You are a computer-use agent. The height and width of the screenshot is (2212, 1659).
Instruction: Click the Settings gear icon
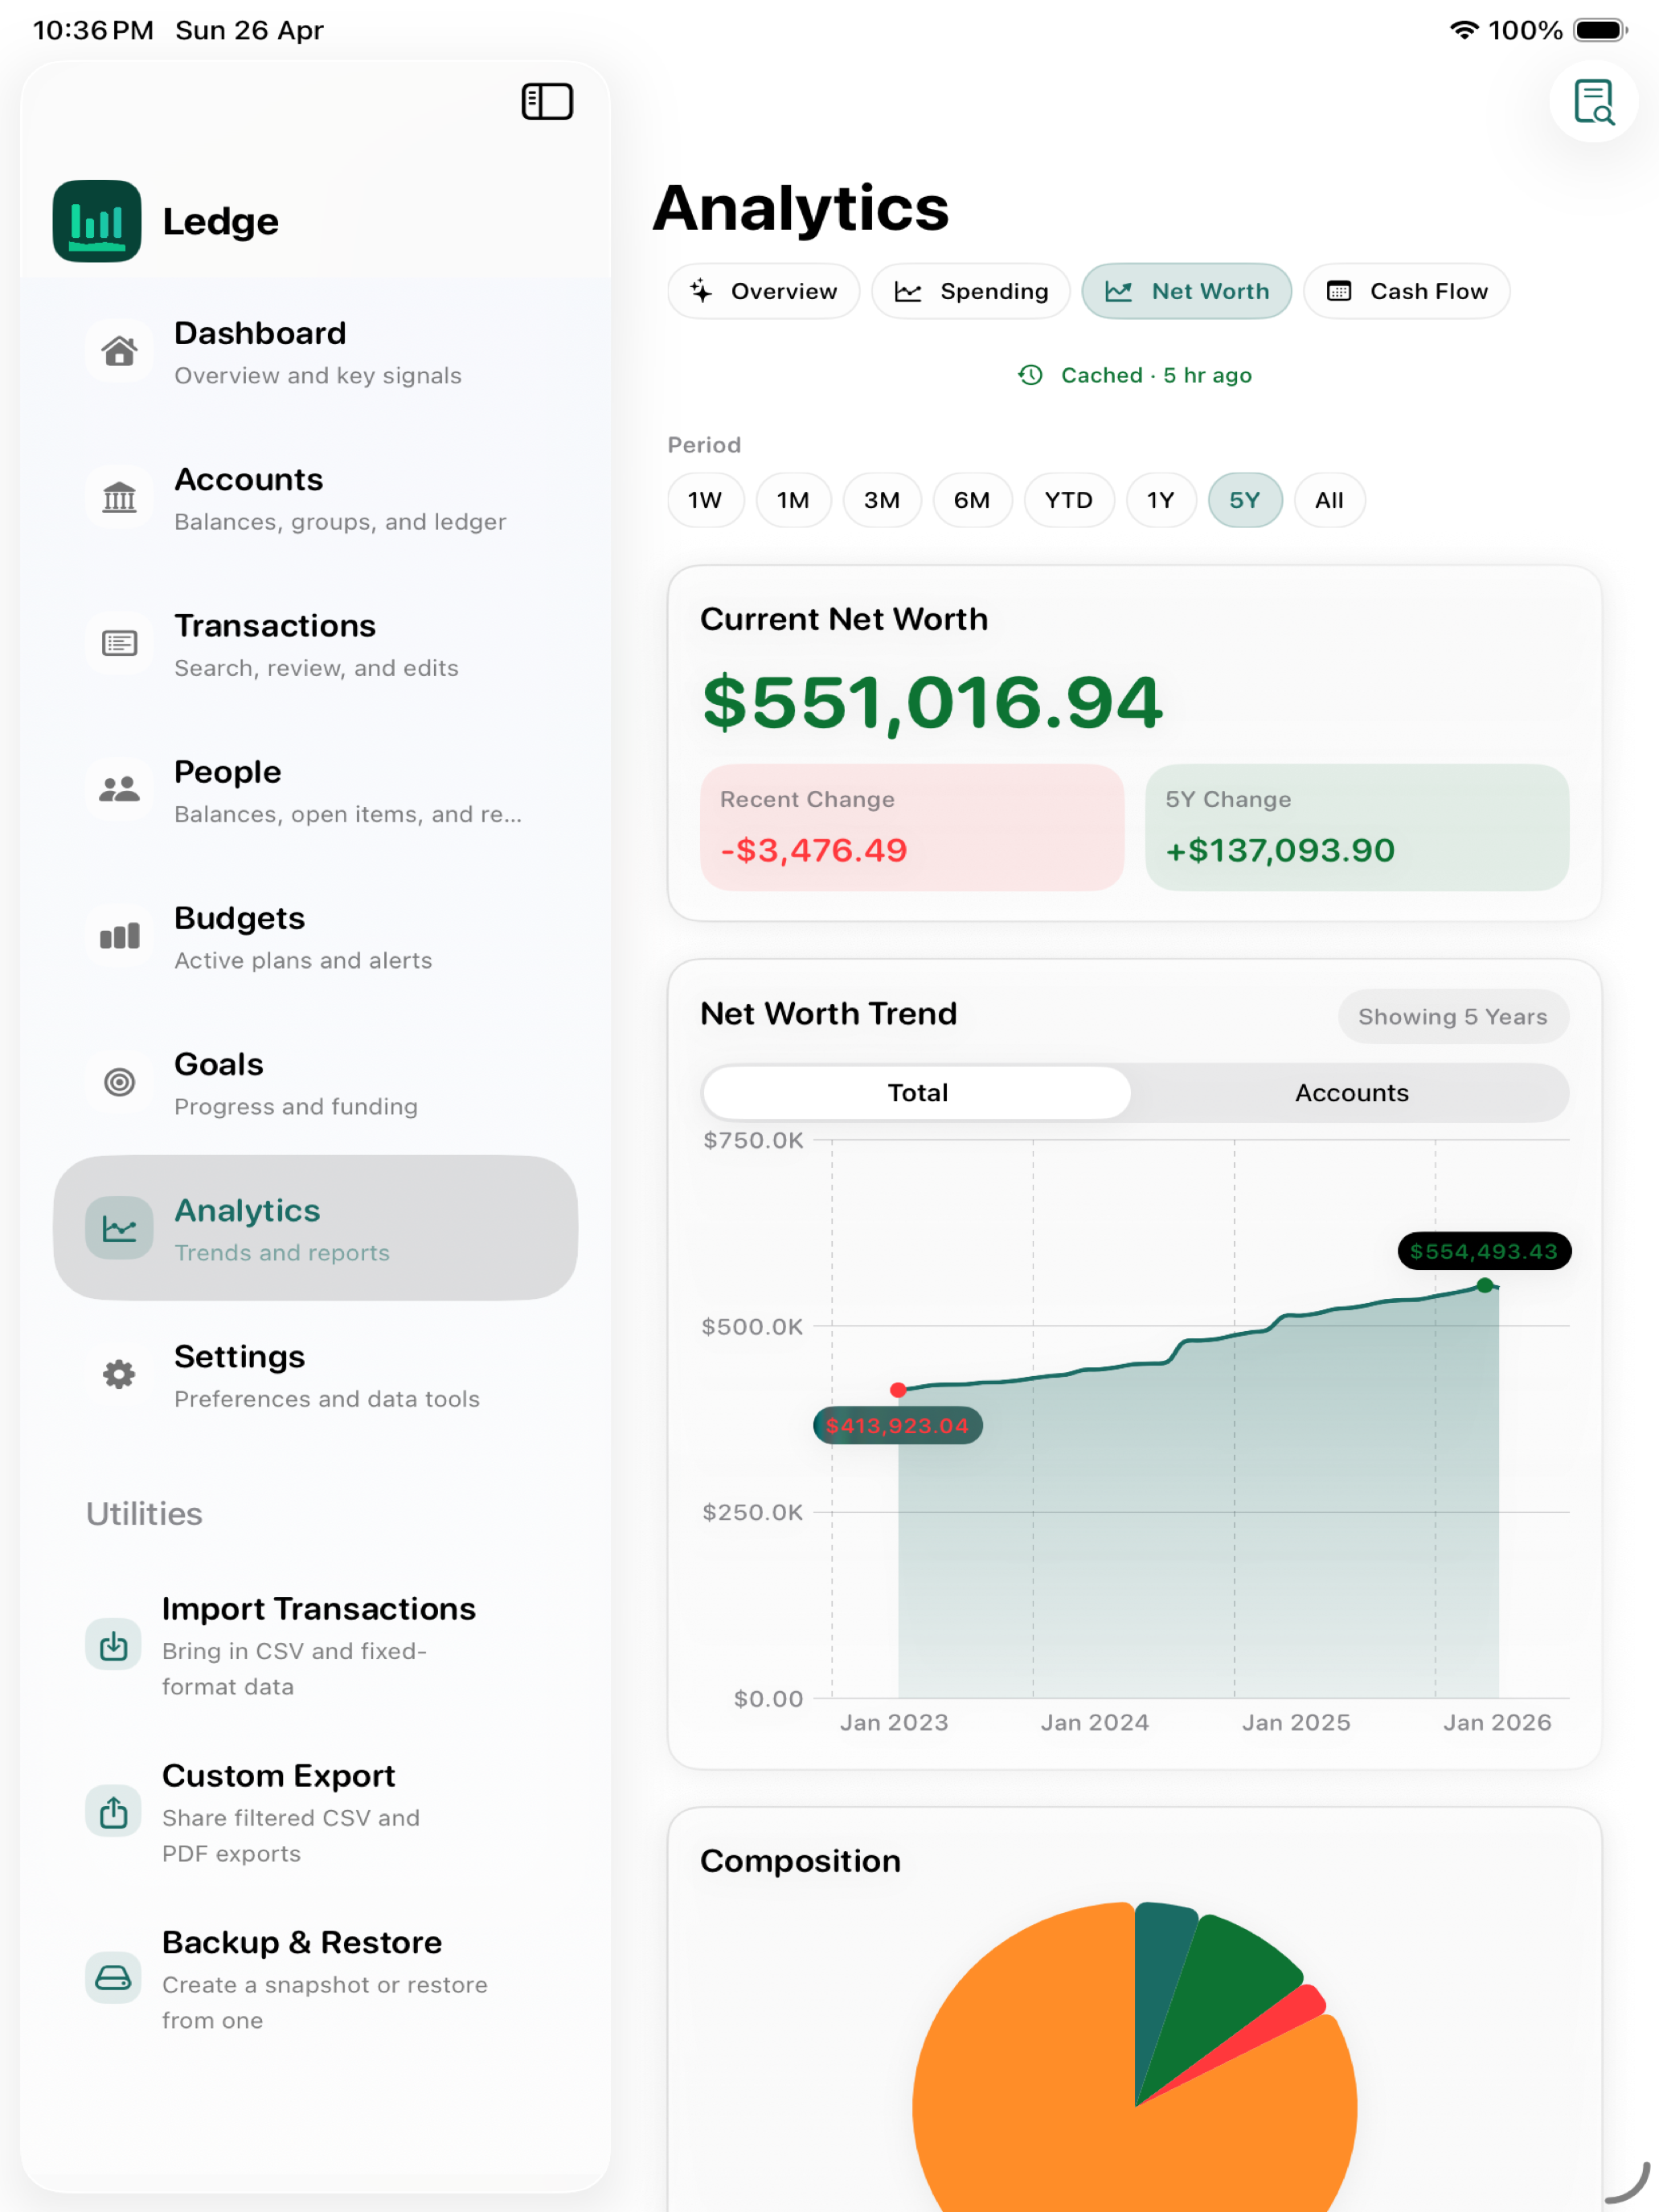tap(119, 1374)
